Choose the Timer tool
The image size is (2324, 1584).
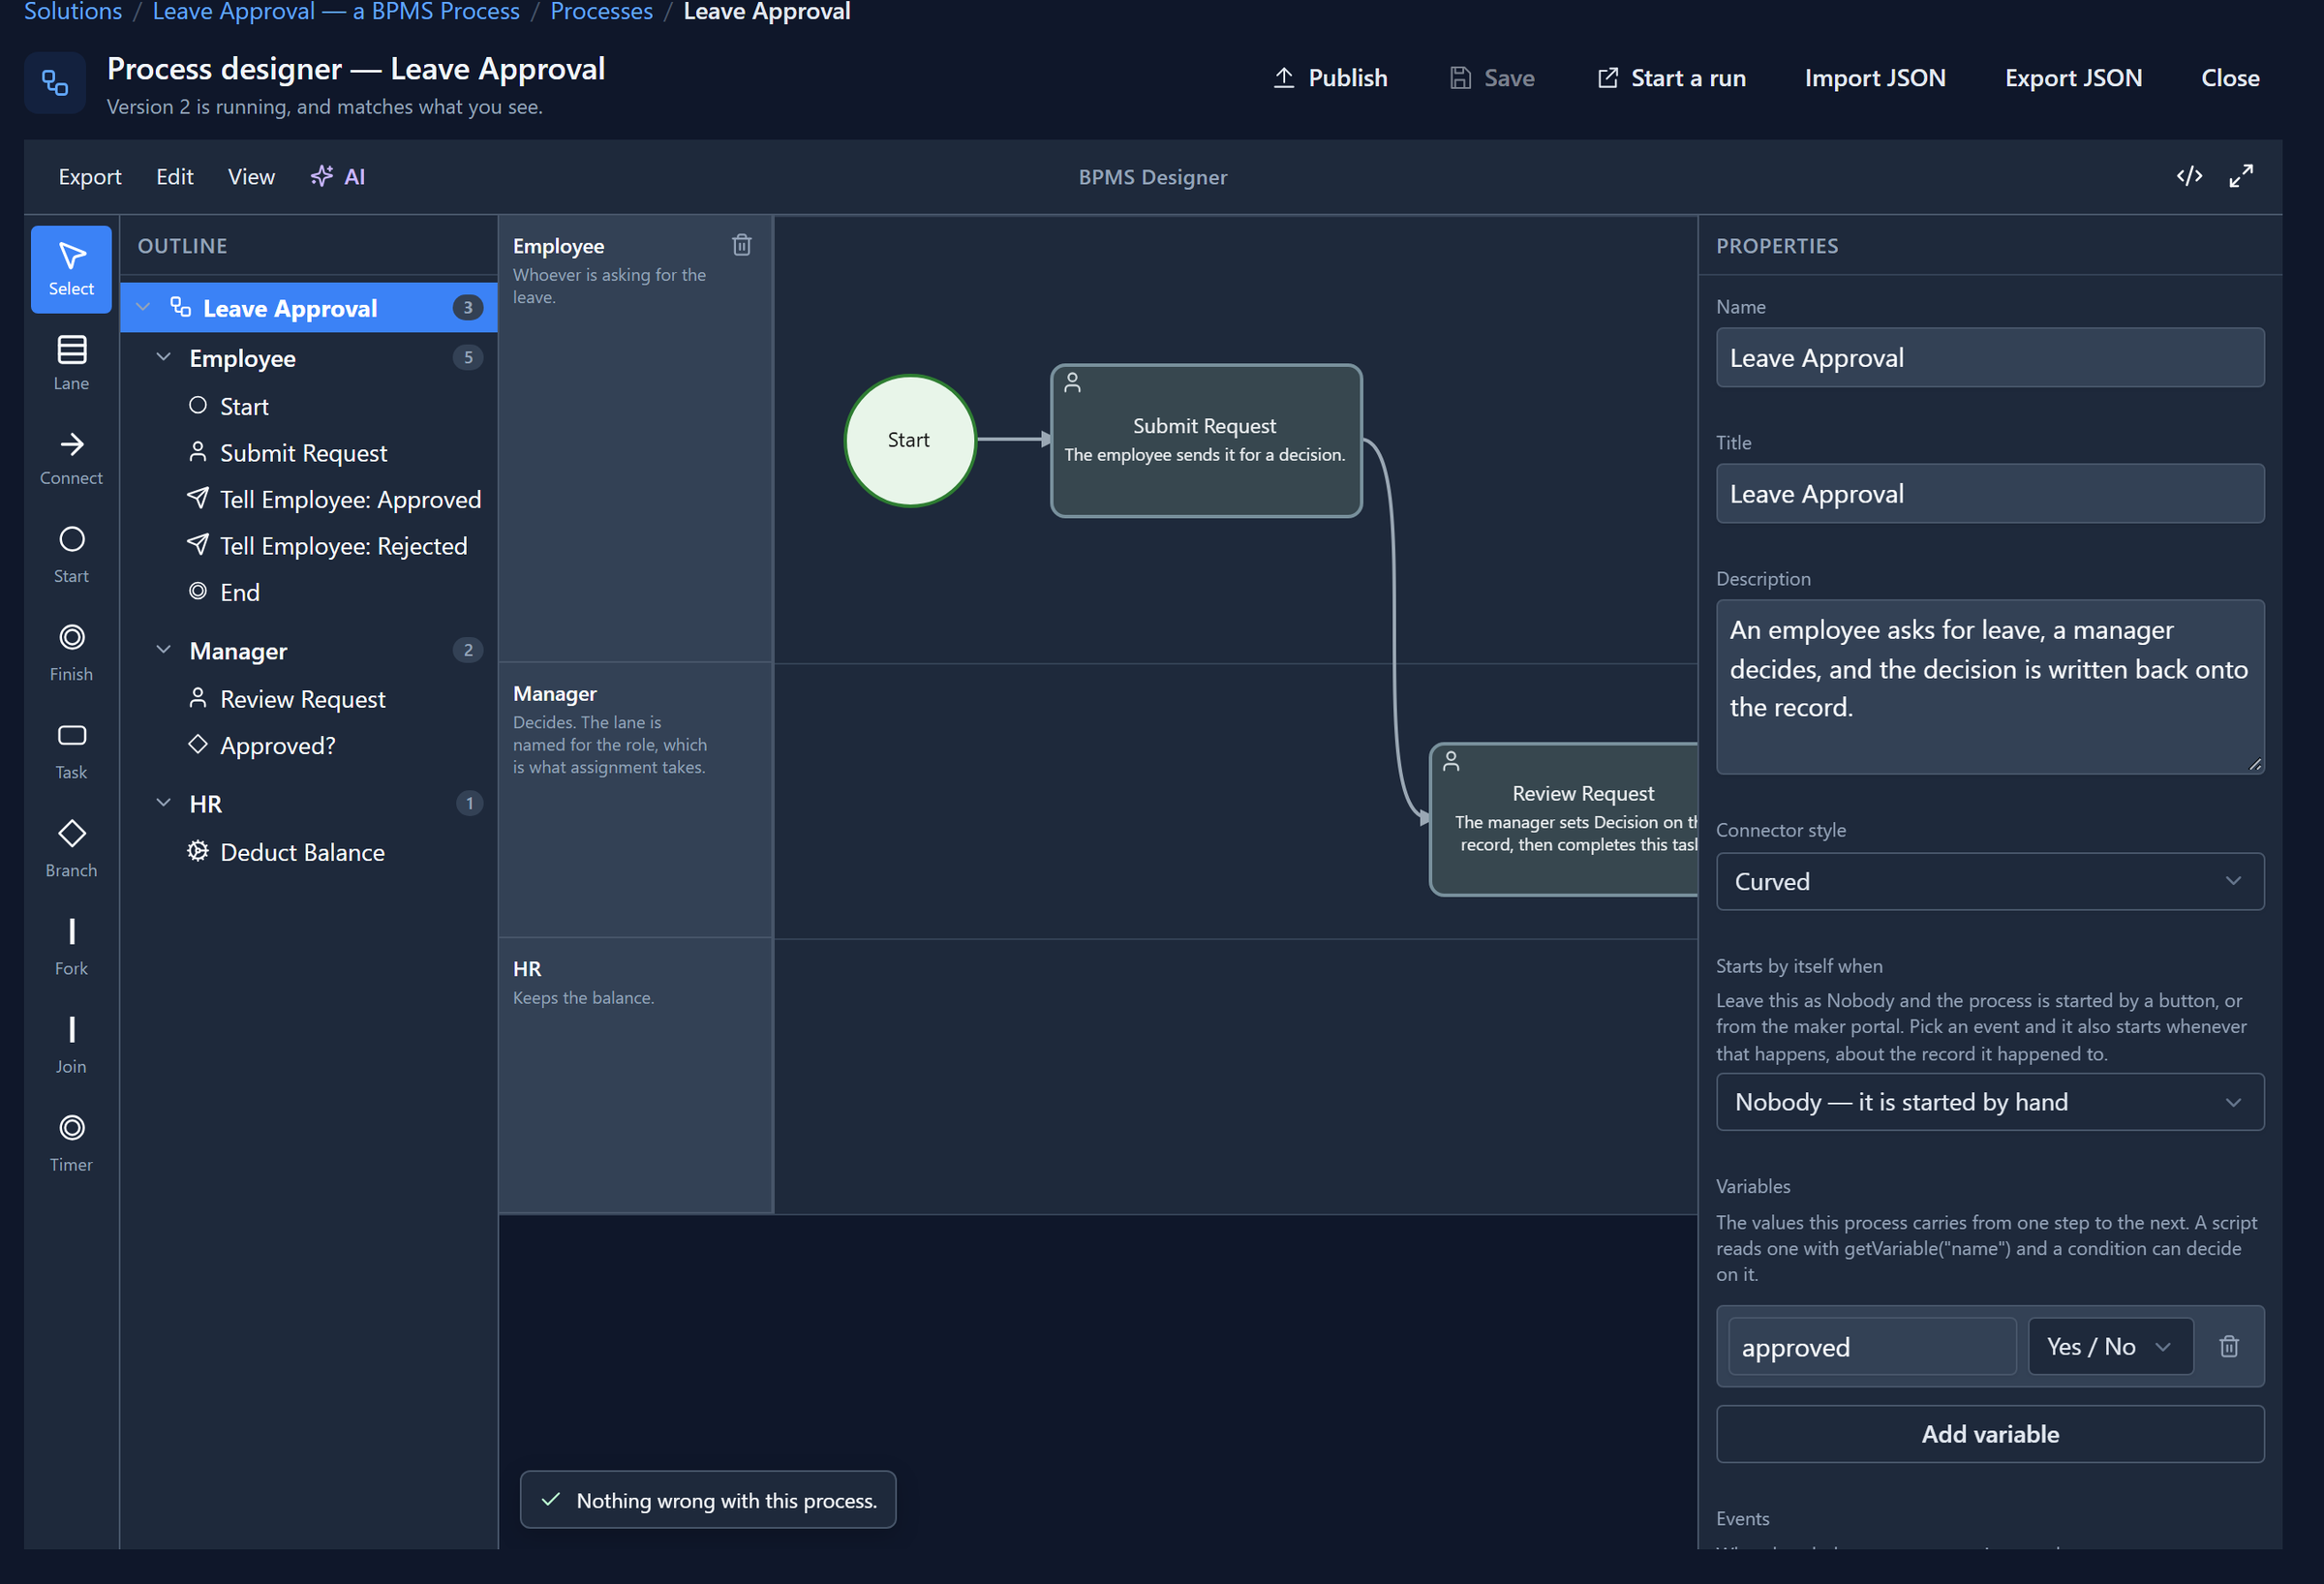pyautogui.click(x=71, y=1143)
